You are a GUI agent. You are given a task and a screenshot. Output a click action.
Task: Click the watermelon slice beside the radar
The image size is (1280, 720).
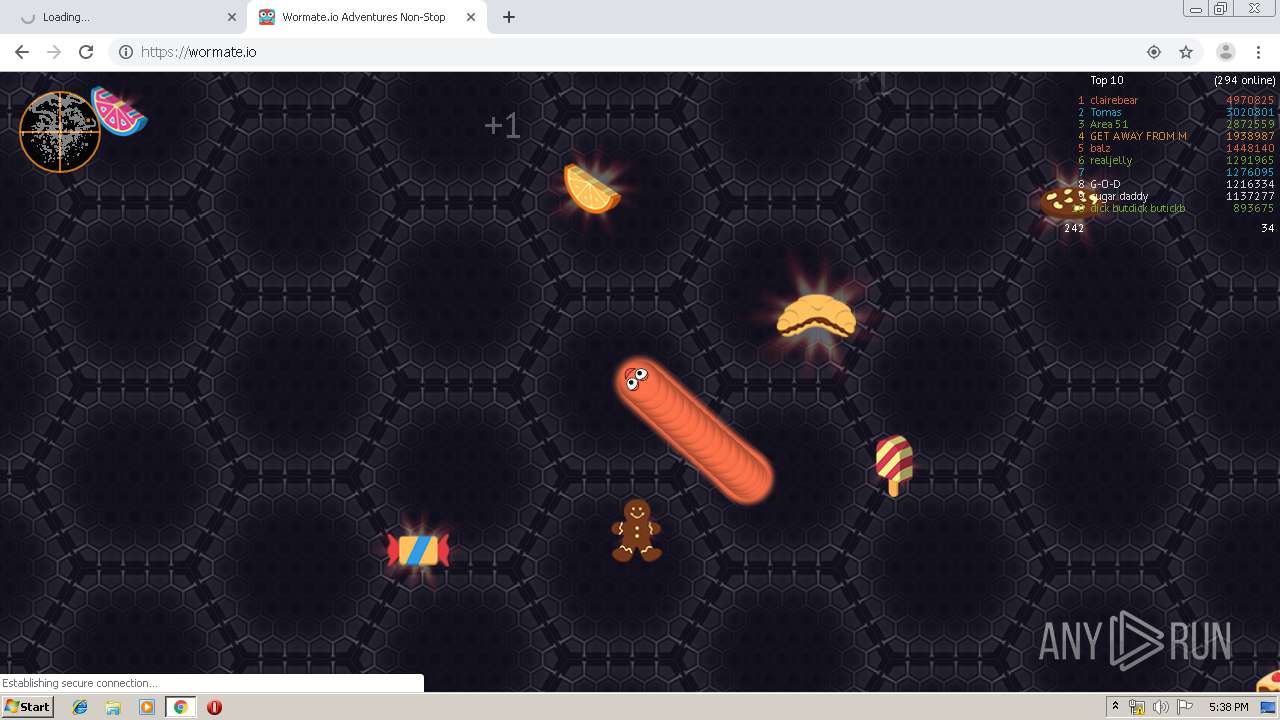pos(119,111)
